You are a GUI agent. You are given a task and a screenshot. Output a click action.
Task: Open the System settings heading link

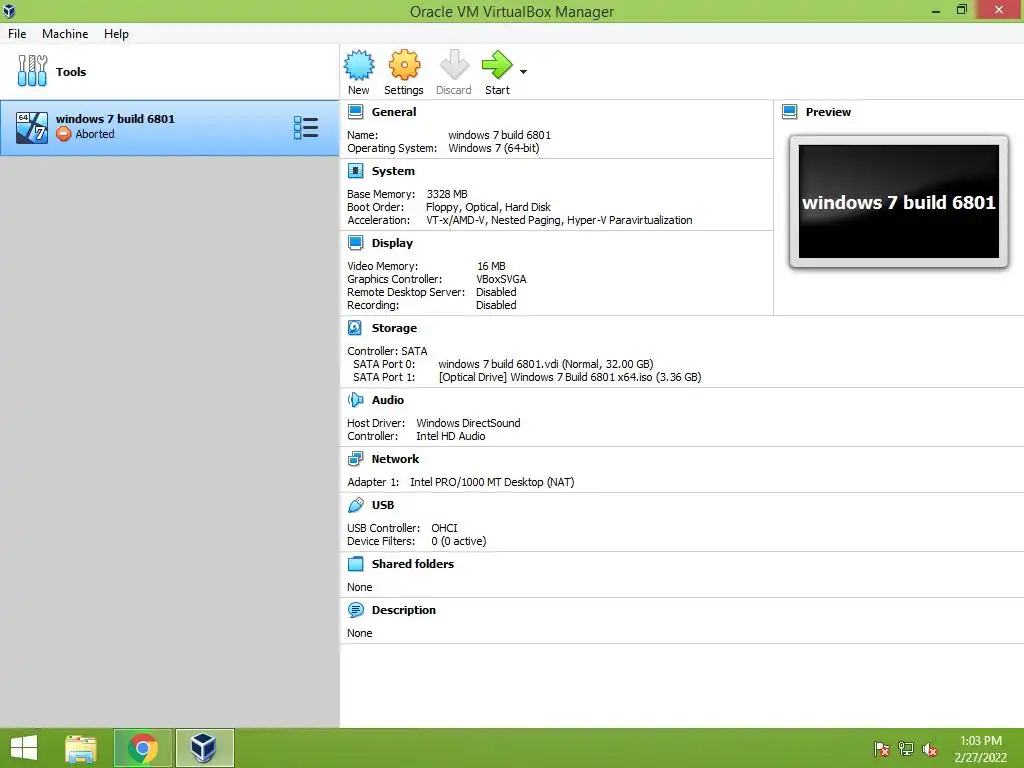coord(393,171)
